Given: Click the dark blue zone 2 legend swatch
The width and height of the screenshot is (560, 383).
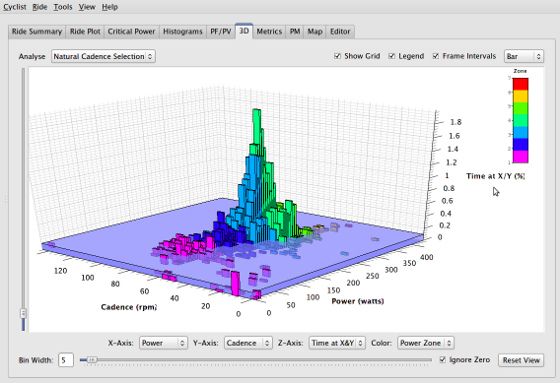Looking at the screenshot, I should (x=520, y=144).
